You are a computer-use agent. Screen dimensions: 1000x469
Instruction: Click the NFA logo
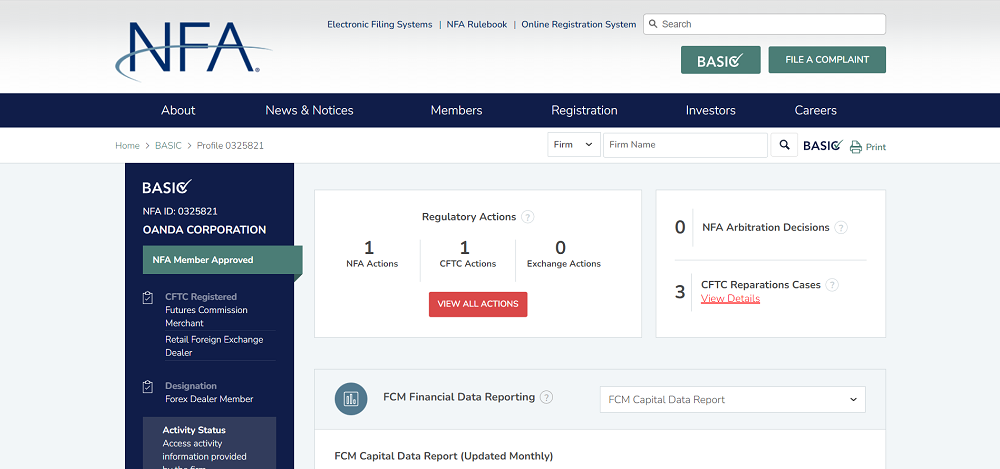click(x=193, y=51)
